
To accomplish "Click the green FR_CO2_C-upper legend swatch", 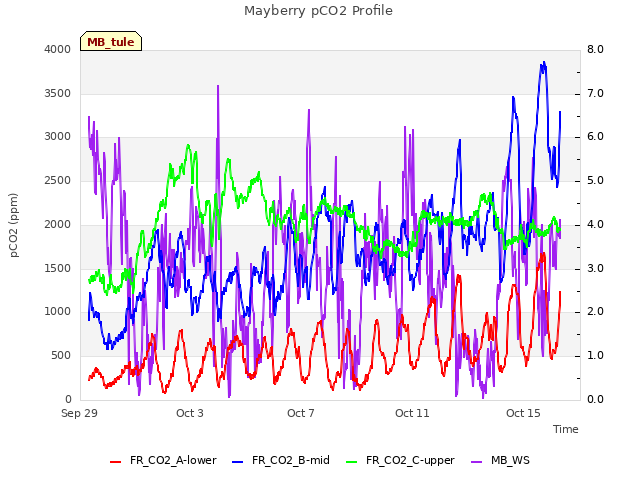I will [351, 462].
